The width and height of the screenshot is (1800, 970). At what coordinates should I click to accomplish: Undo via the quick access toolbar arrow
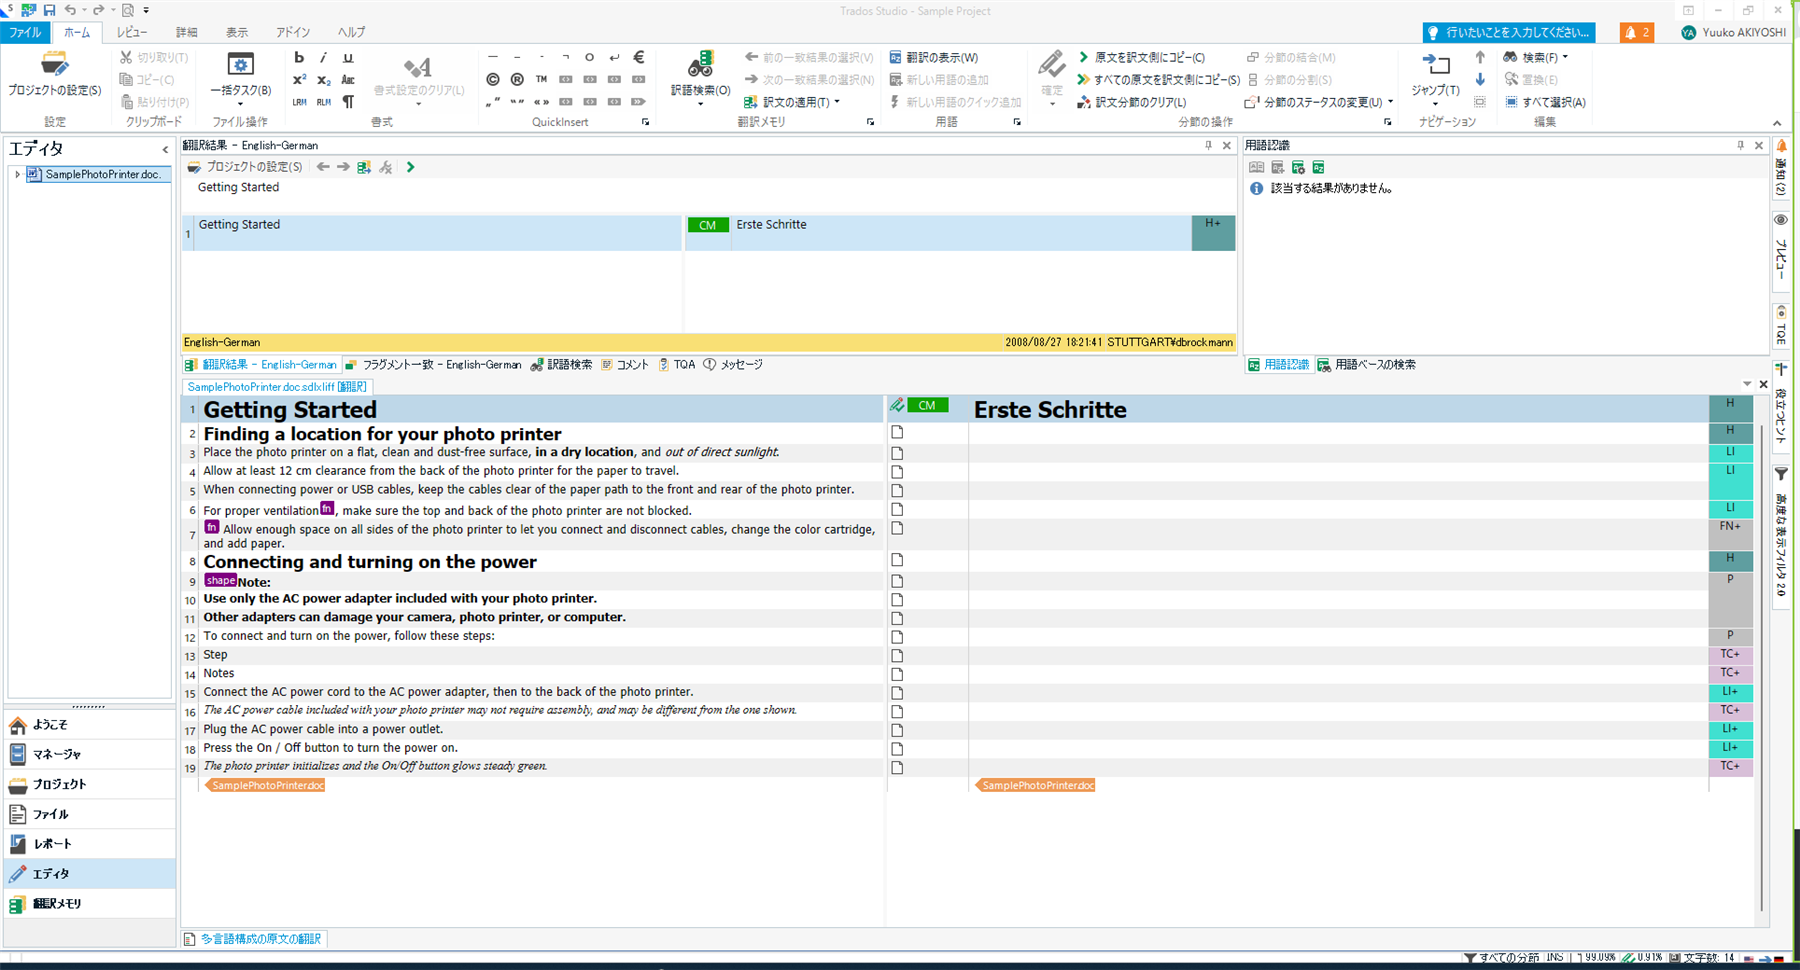[71, 10]
